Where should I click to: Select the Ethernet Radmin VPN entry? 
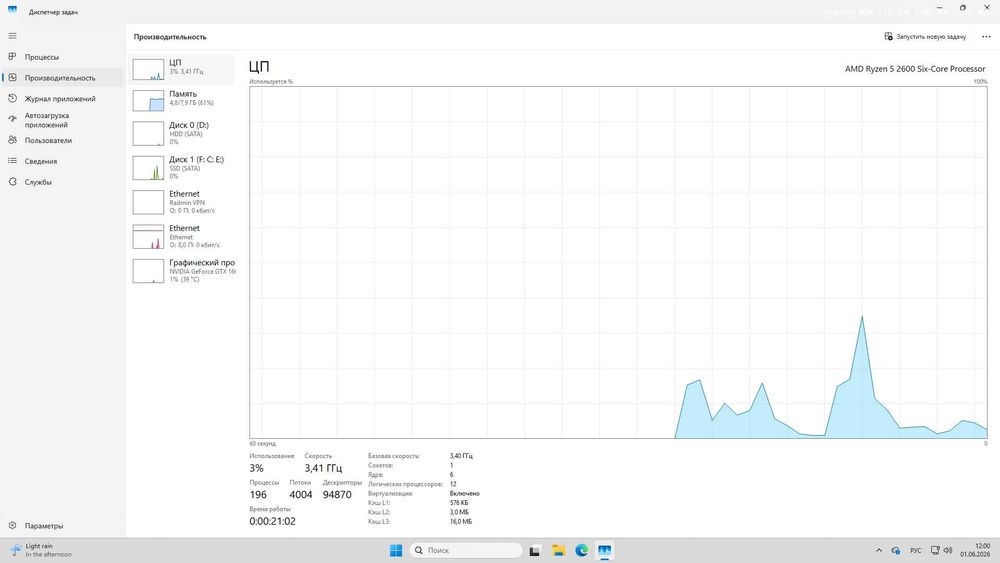(x=182, y=202)
